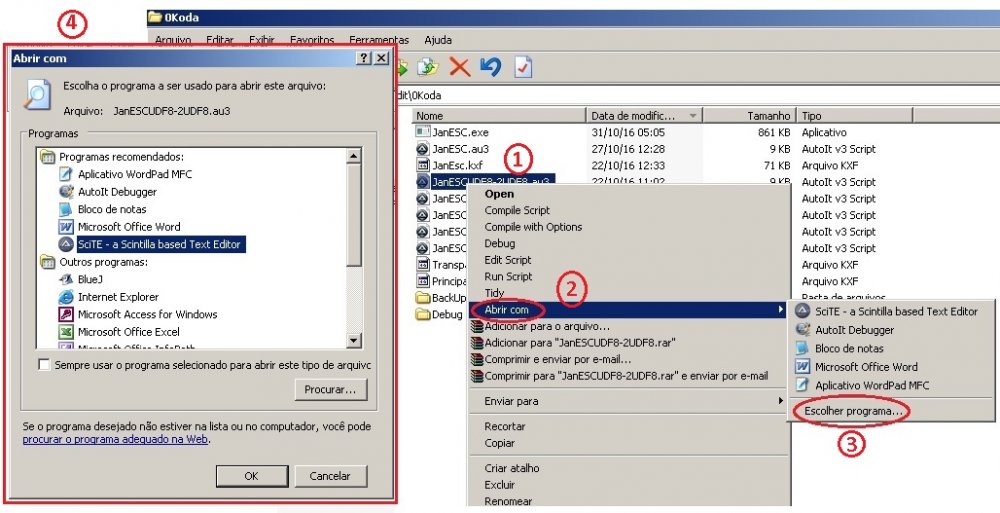1000x513 pixels.
Task: Click Programas recomendados group header
Action: (x=121, y=157)
